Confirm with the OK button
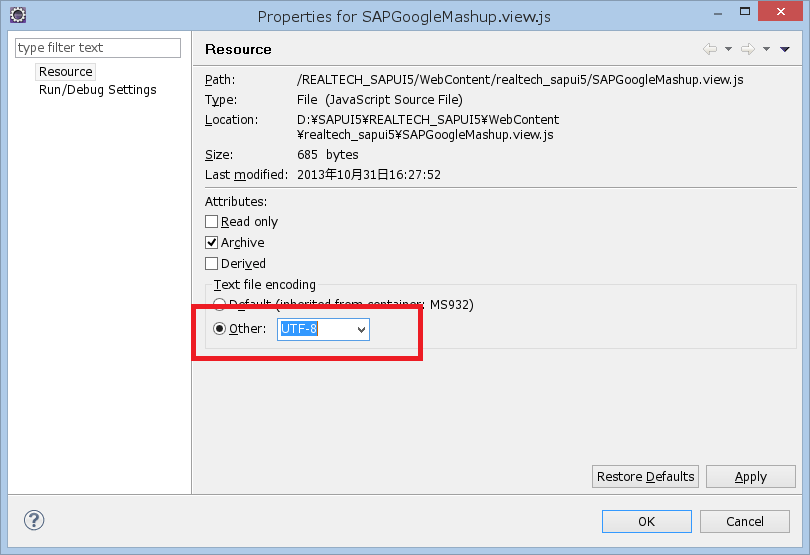The height and width of the screenshot is (555, 810). pos(647,521)
